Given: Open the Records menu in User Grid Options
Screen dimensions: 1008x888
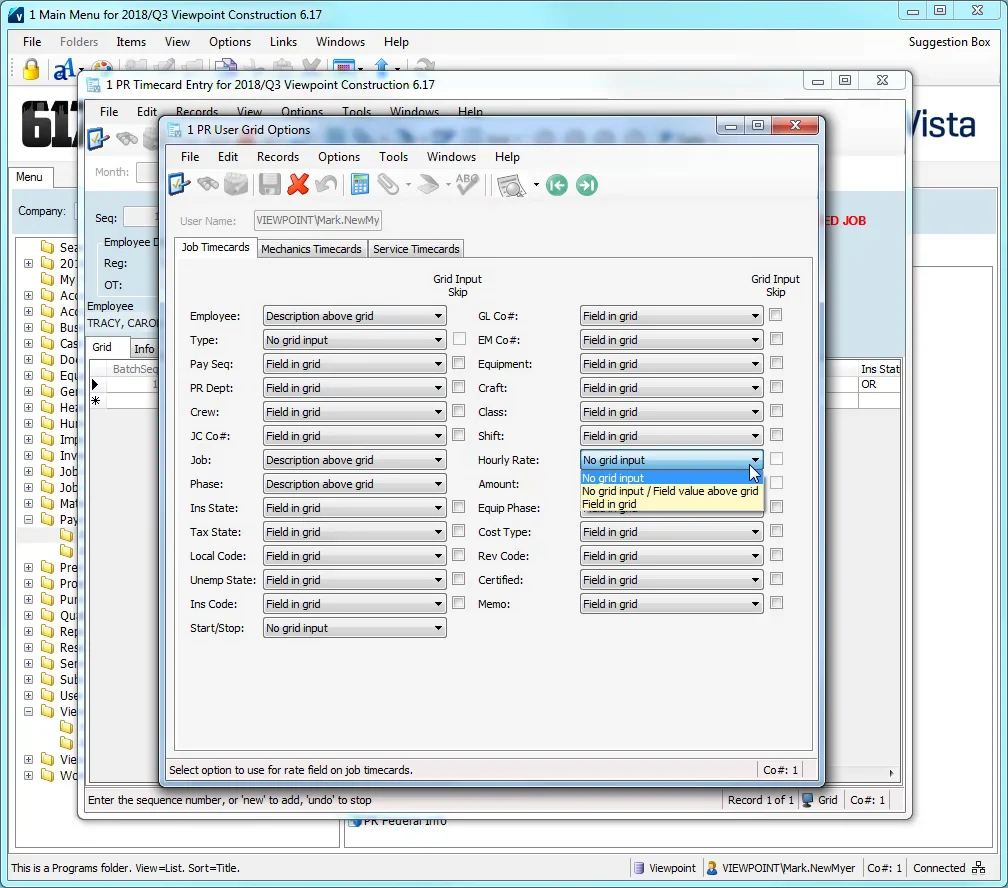Looking at the screenshot, I should click(x=277, y=157).
